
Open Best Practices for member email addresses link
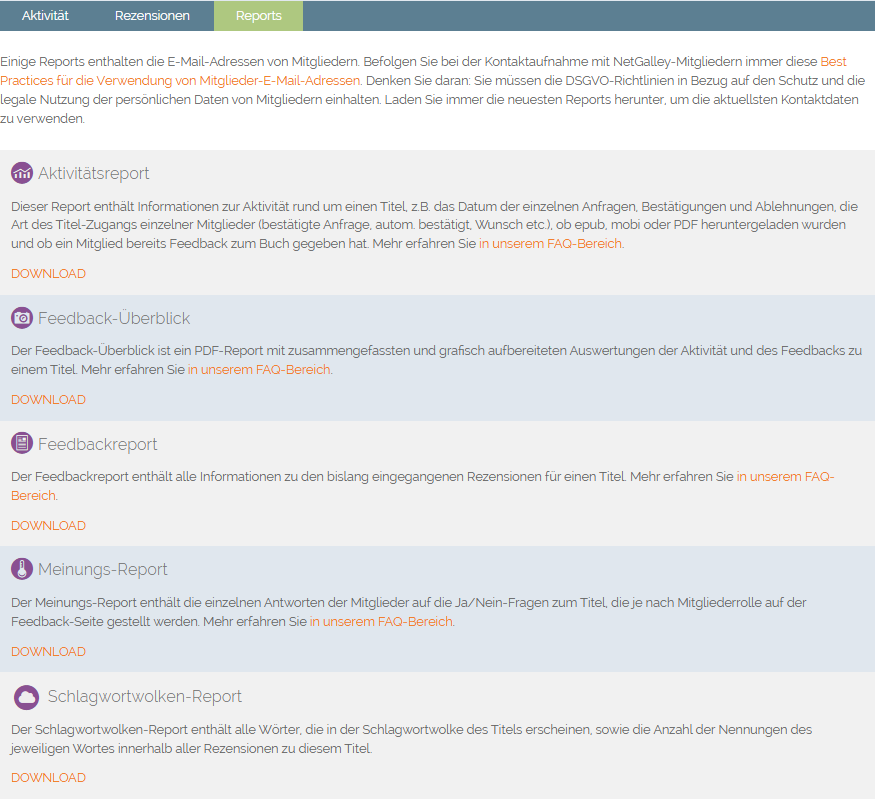180,80
